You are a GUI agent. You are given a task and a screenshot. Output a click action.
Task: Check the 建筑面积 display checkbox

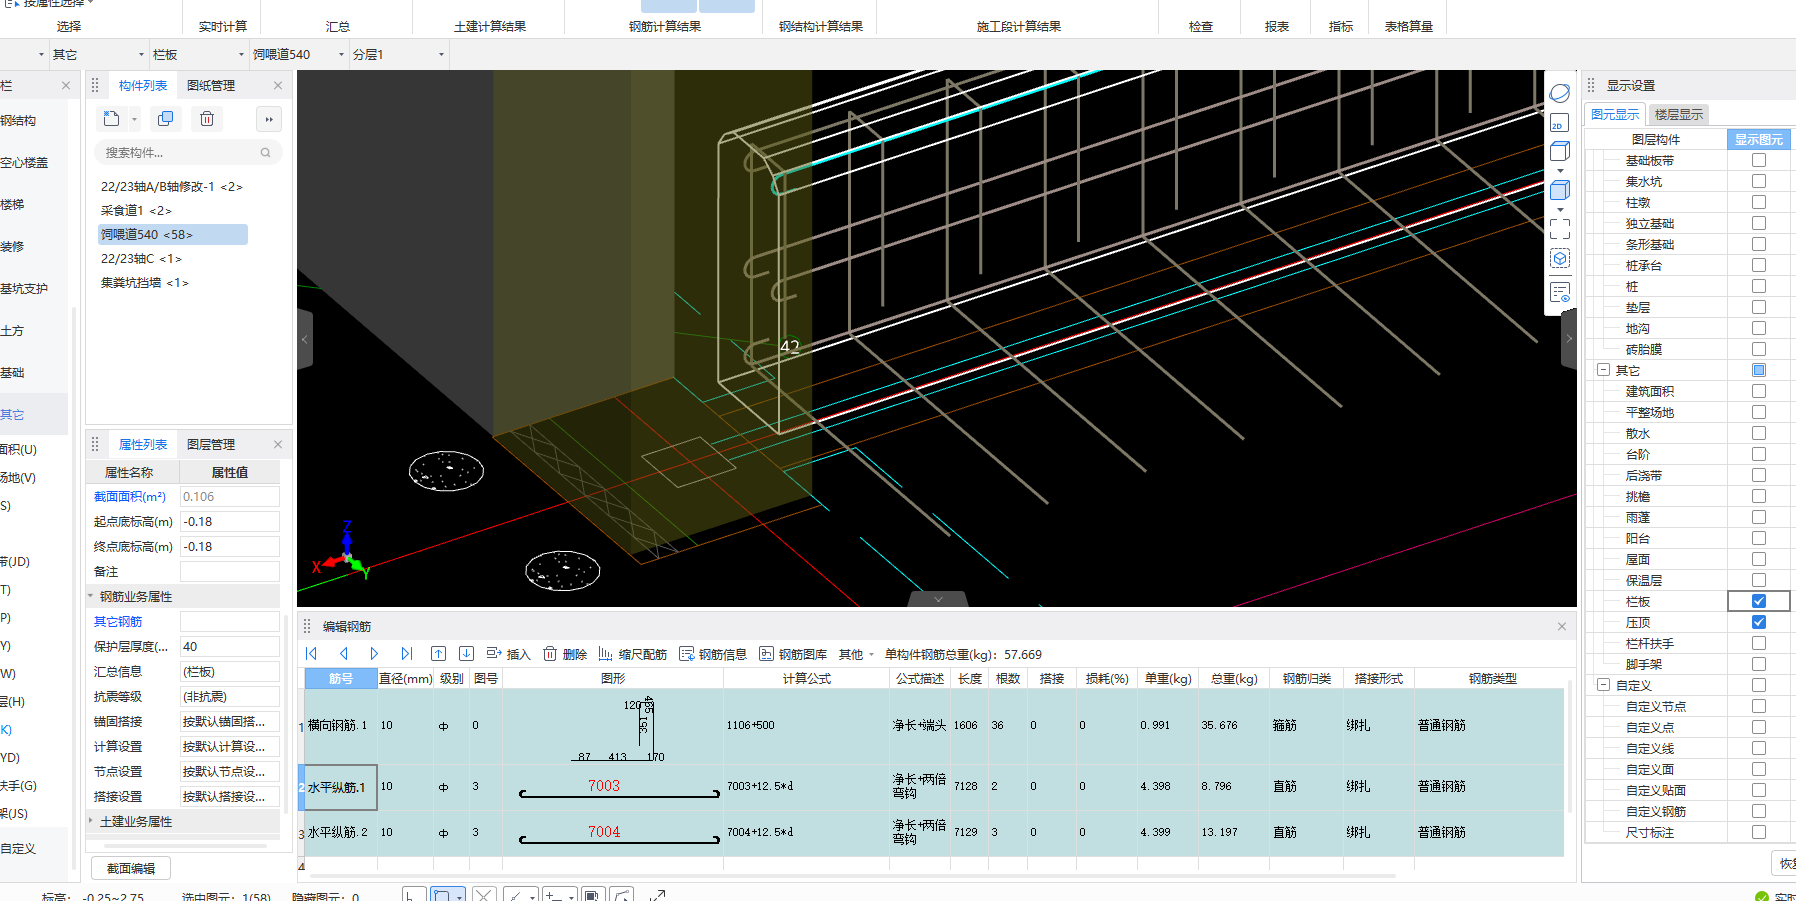tap(1759, 391)
